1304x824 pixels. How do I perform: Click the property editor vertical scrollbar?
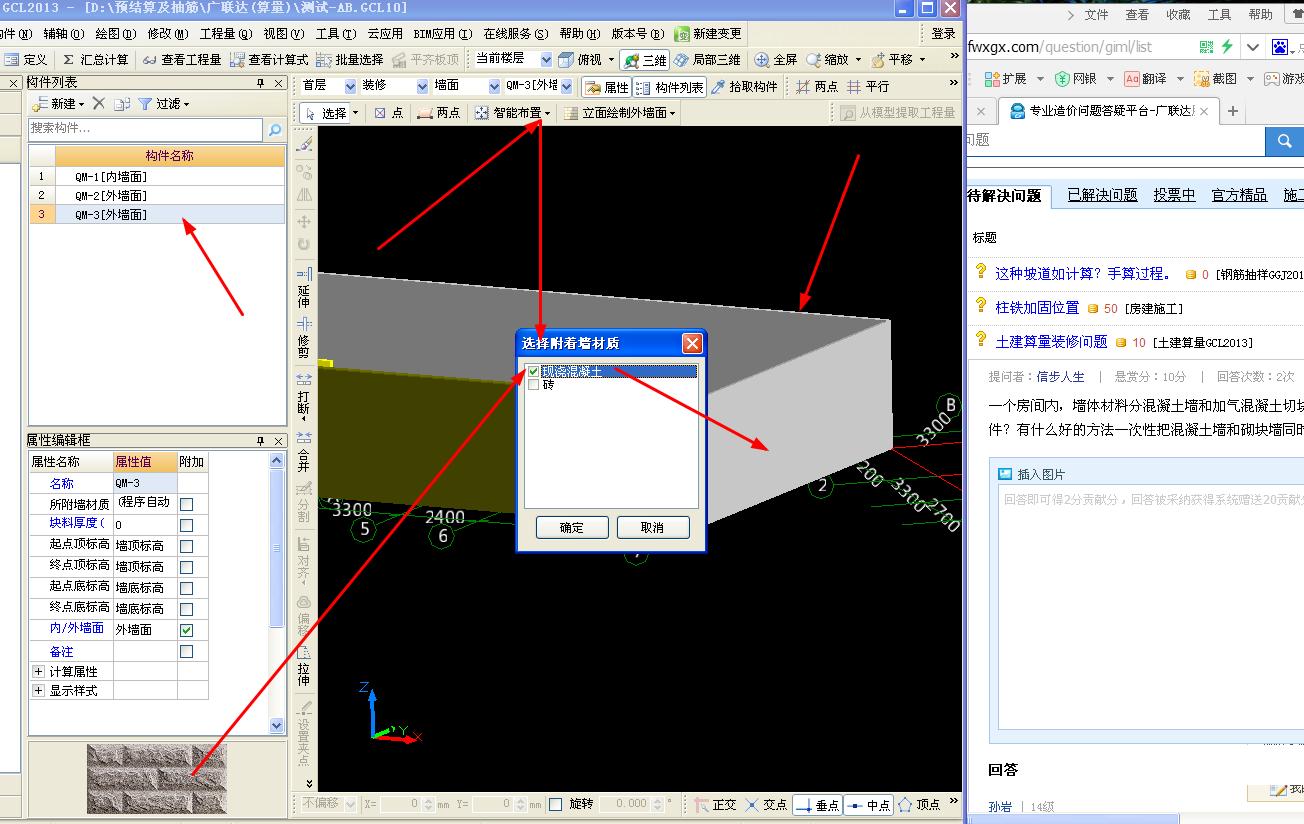[x=277, y=592]
